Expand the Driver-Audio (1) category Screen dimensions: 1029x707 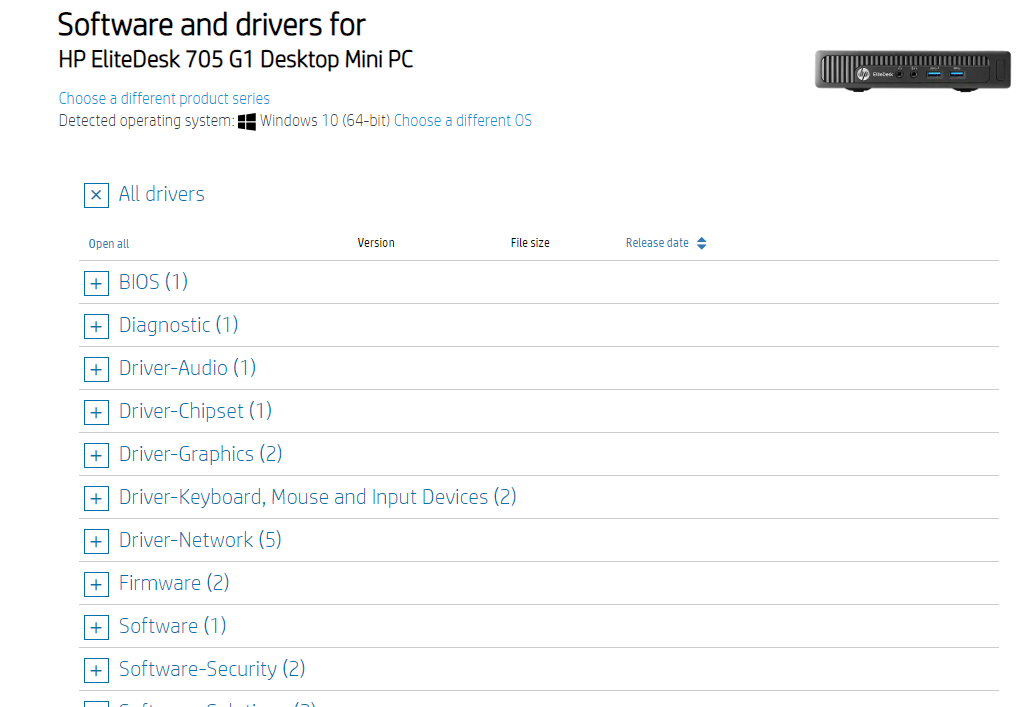coord(96,369)
